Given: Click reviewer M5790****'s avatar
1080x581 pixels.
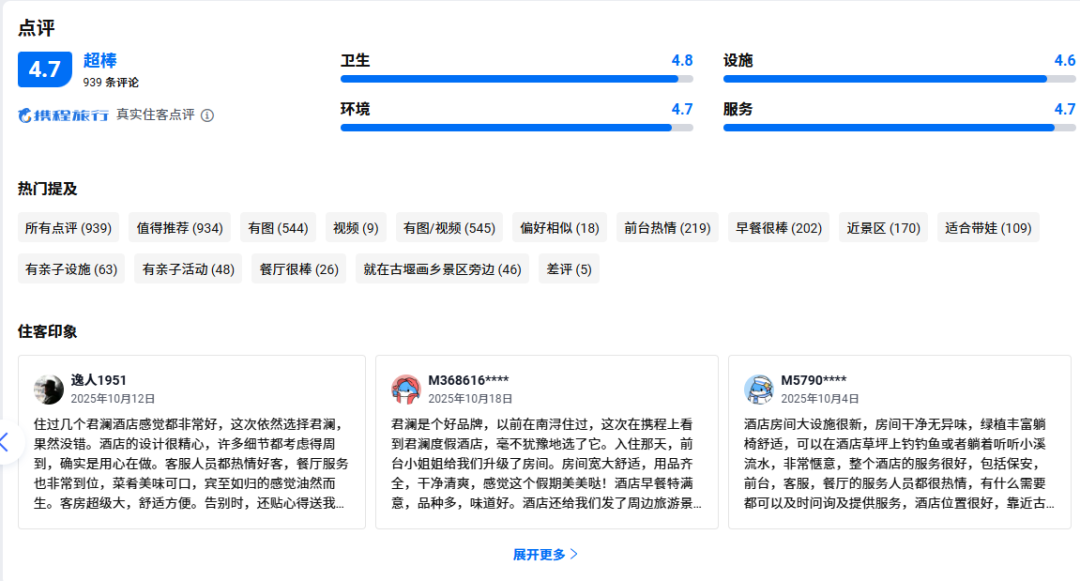Looking at the screenshot, I should click(759, 388).
